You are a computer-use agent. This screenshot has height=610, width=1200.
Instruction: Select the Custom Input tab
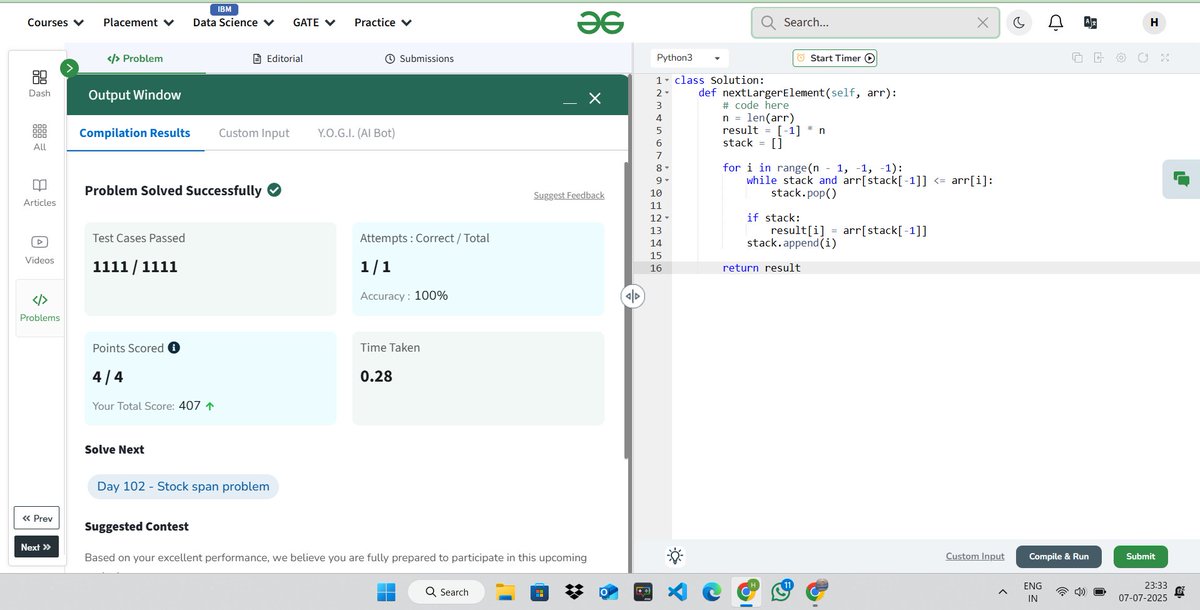[x=254, y=132]
